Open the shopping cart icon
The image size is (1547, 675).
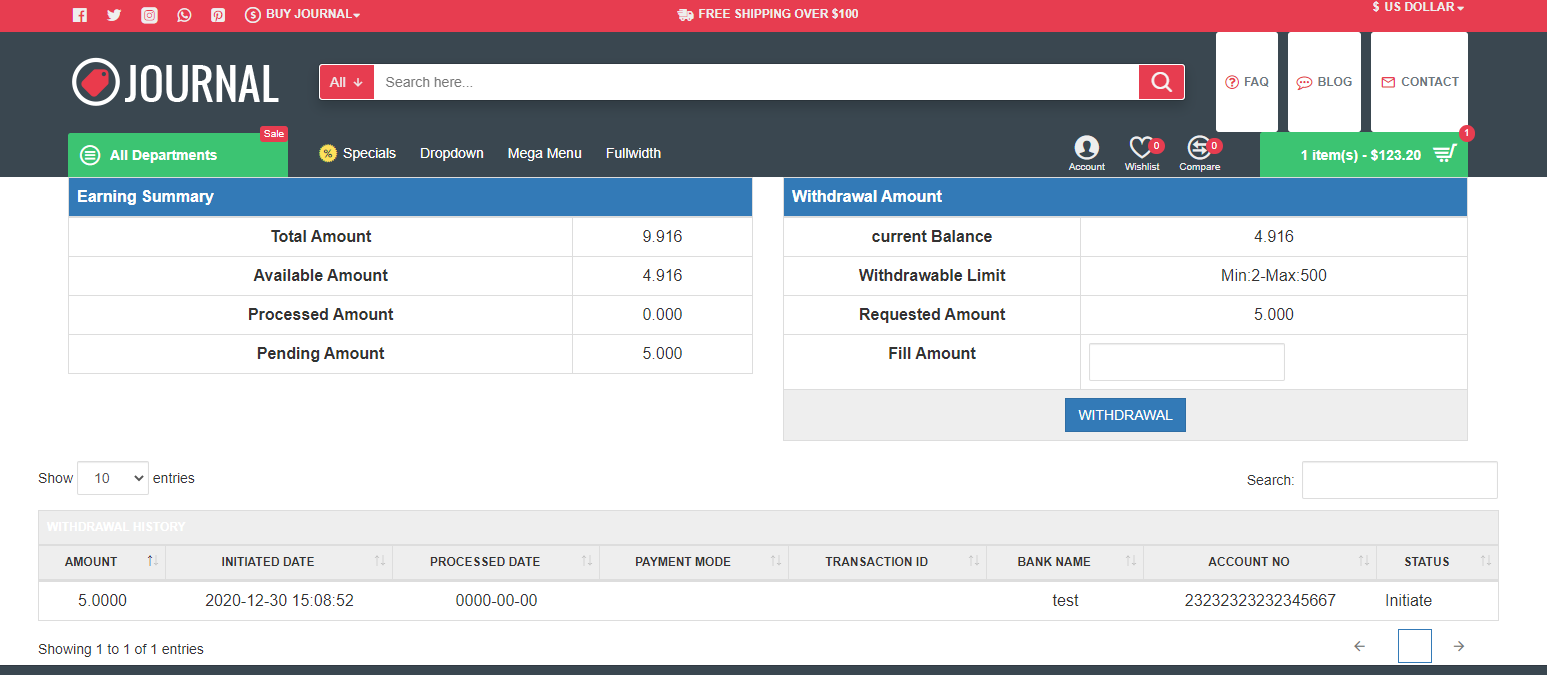[x=1443, y=153]
